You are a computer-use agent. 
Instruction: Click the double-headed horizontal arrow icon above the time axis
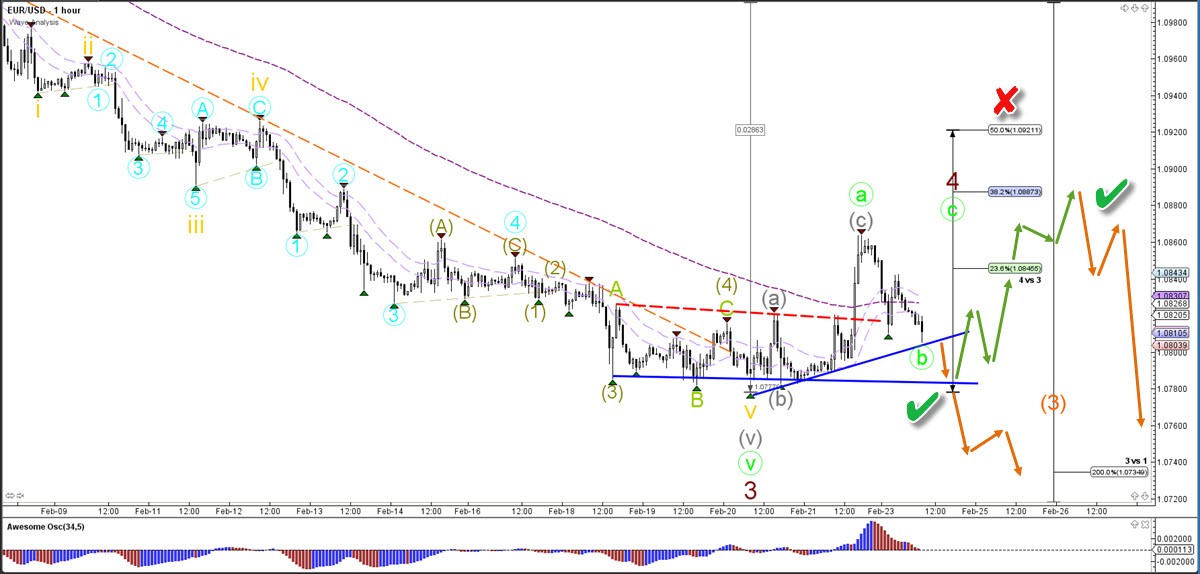pyautogui.click(x=9, y=494)
